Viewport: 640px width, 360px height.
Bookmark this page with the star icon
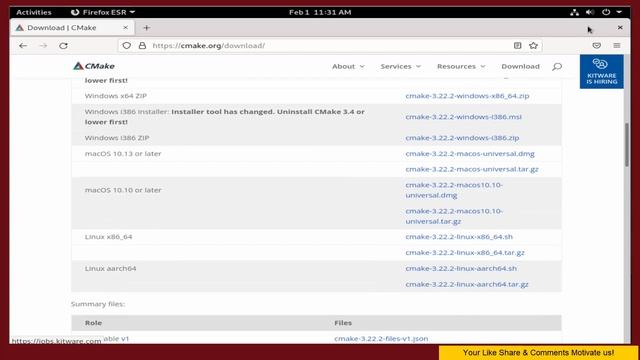(533, 46)
